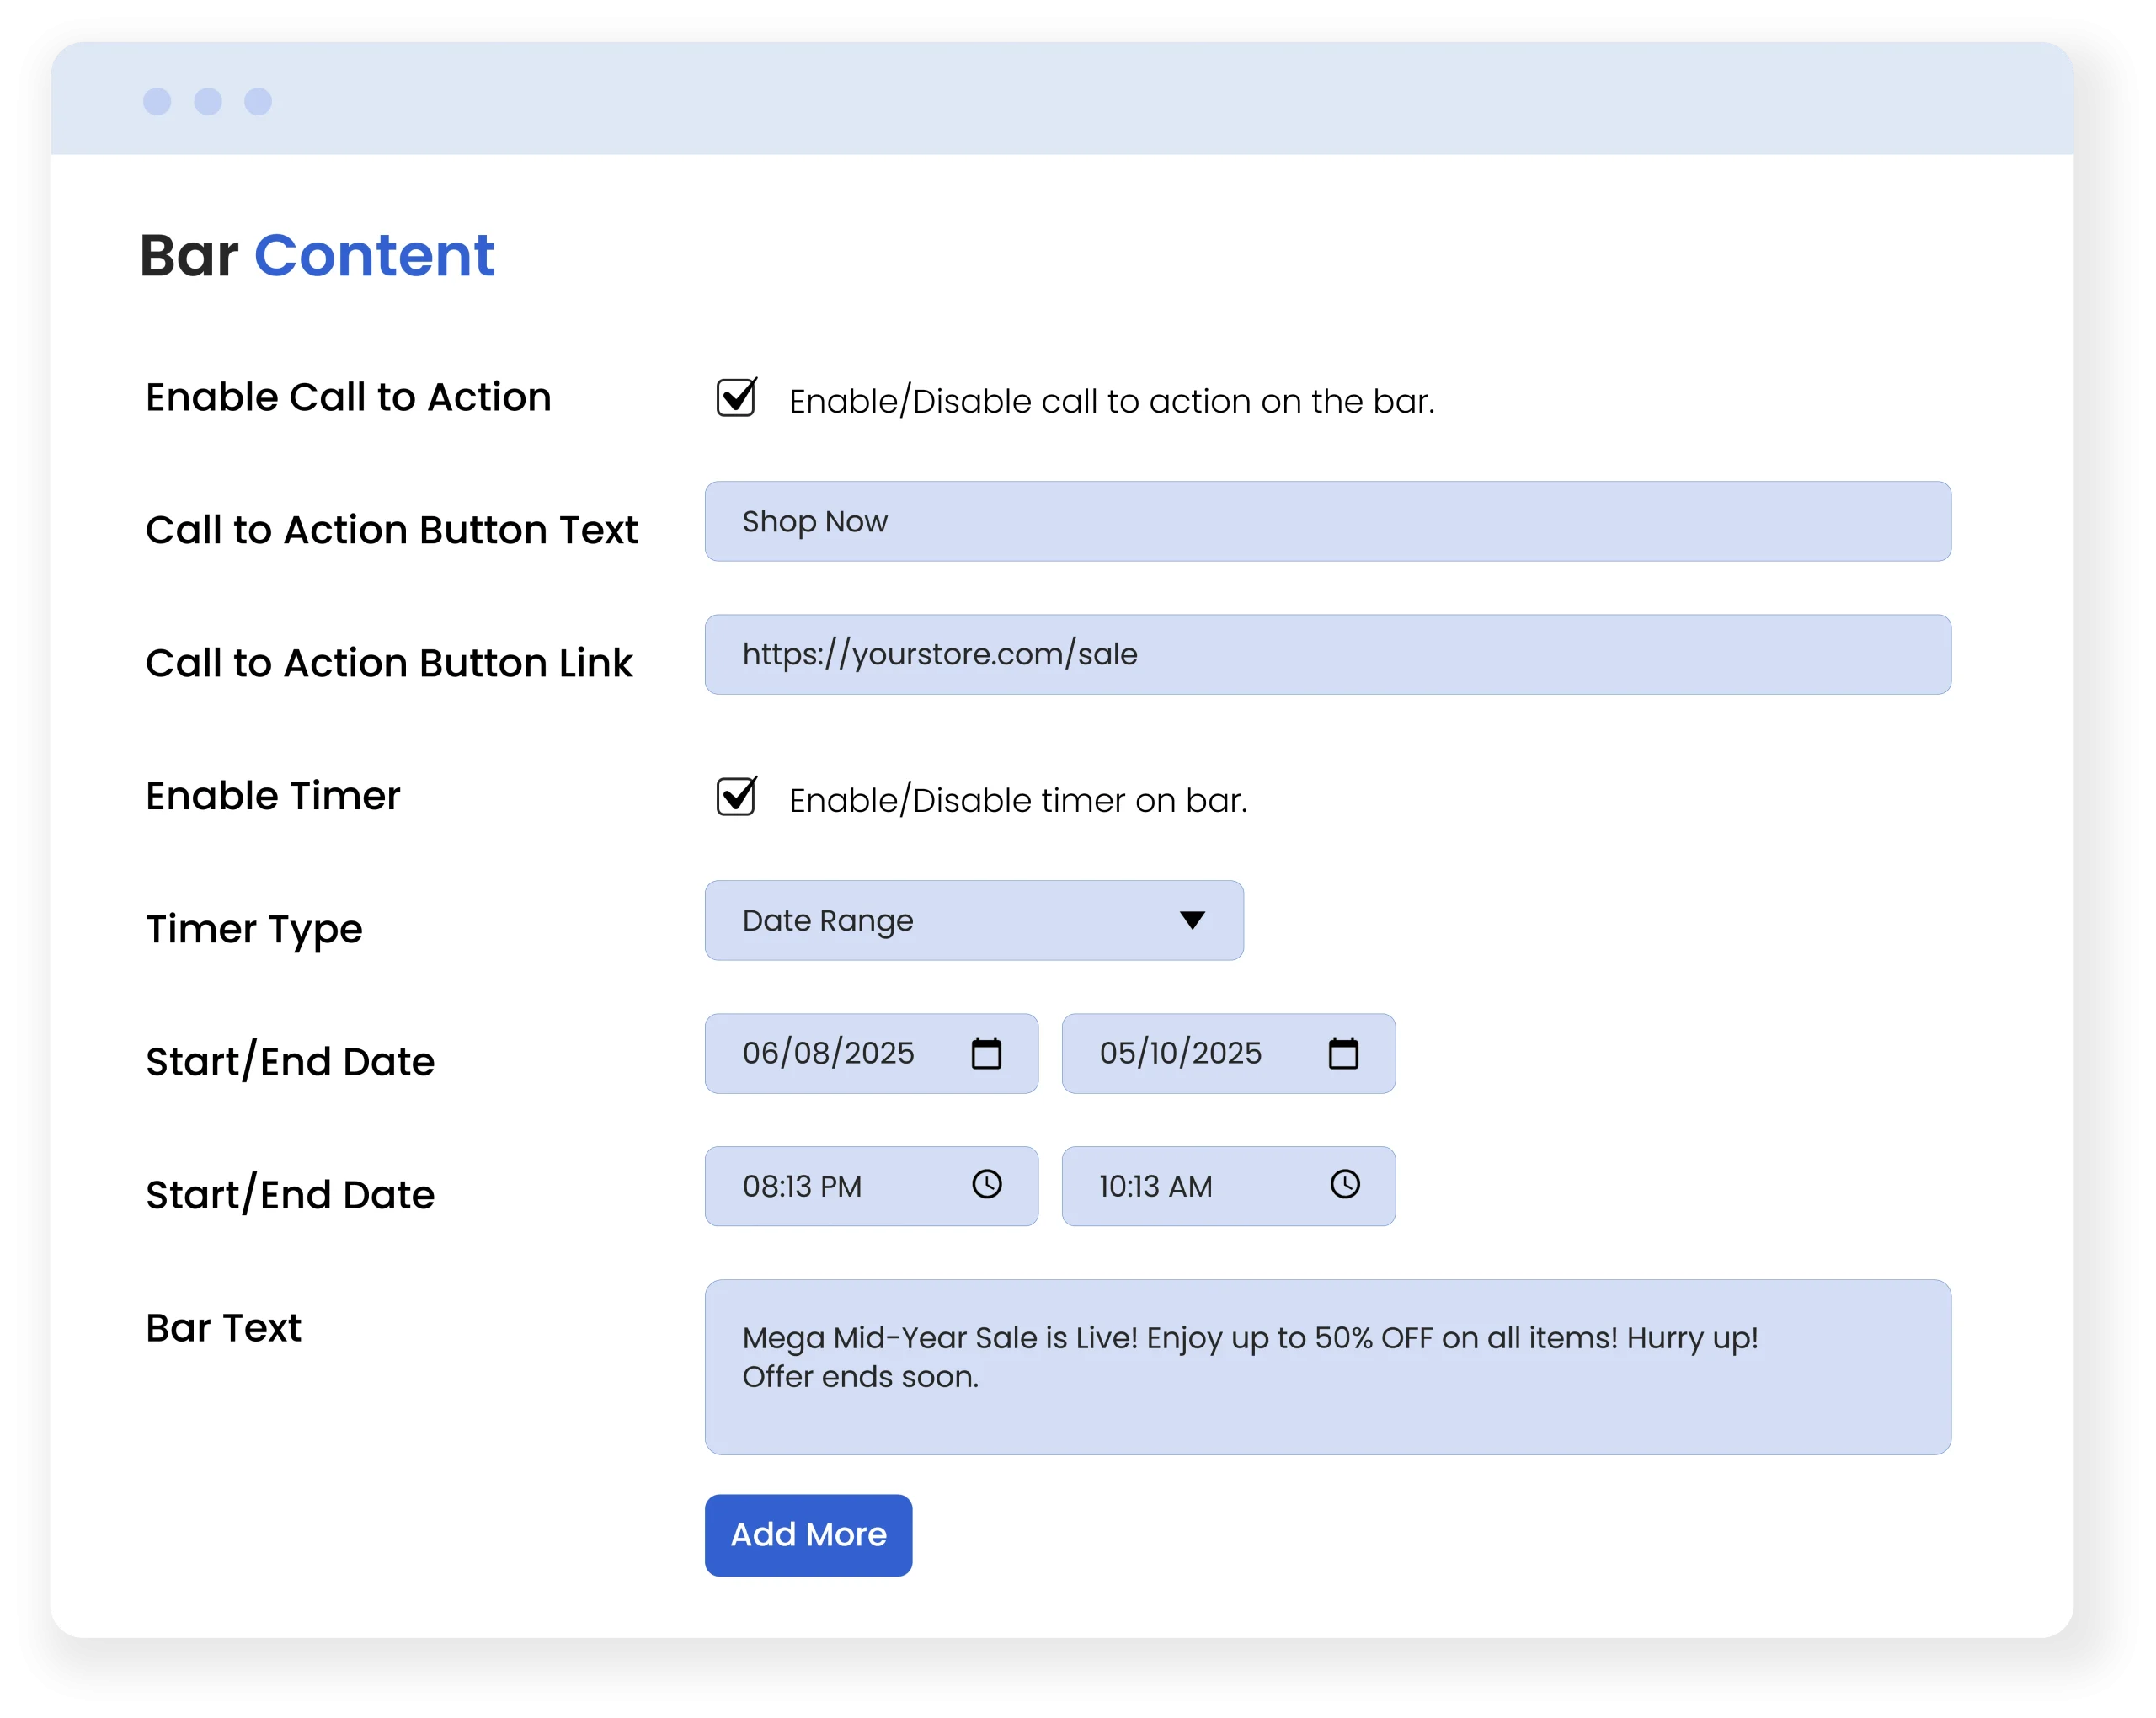
Task: Click the second window dot
Action: tap(208, 101)
